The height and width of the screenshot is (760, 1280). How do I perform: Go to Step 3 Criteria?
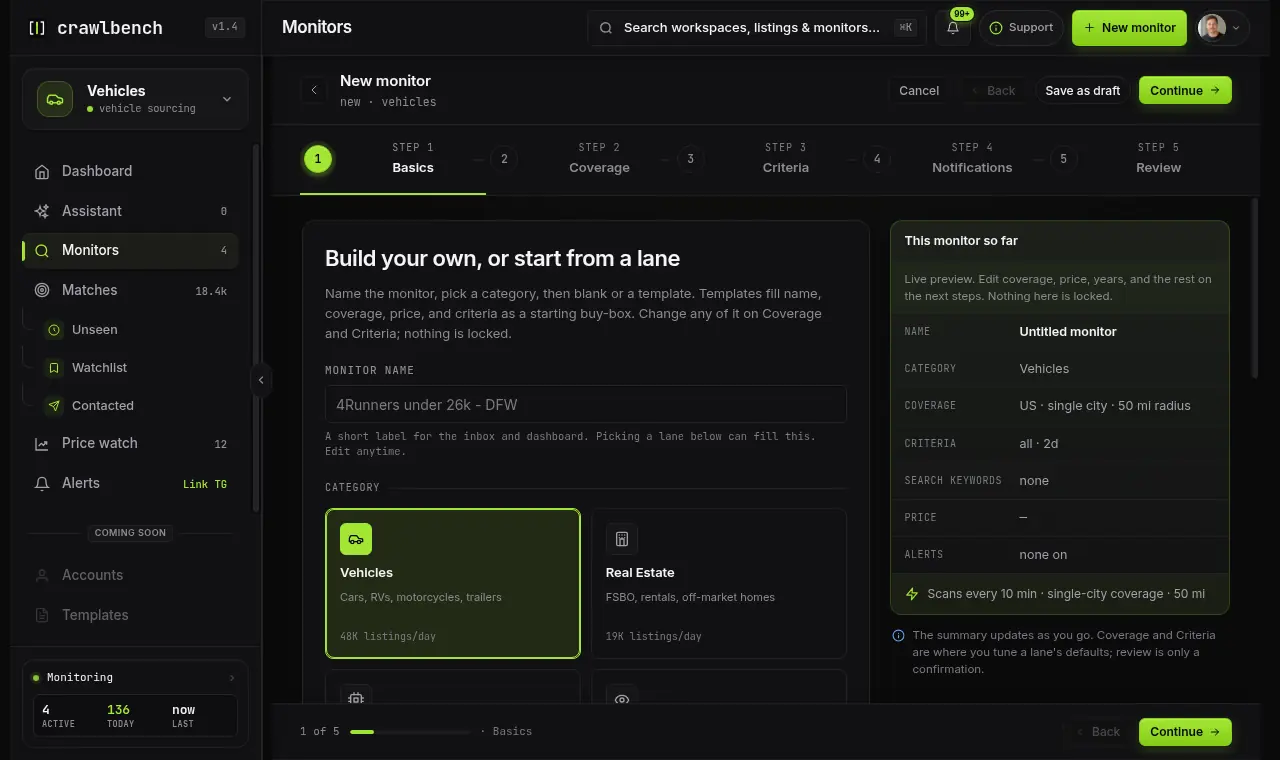766,158
